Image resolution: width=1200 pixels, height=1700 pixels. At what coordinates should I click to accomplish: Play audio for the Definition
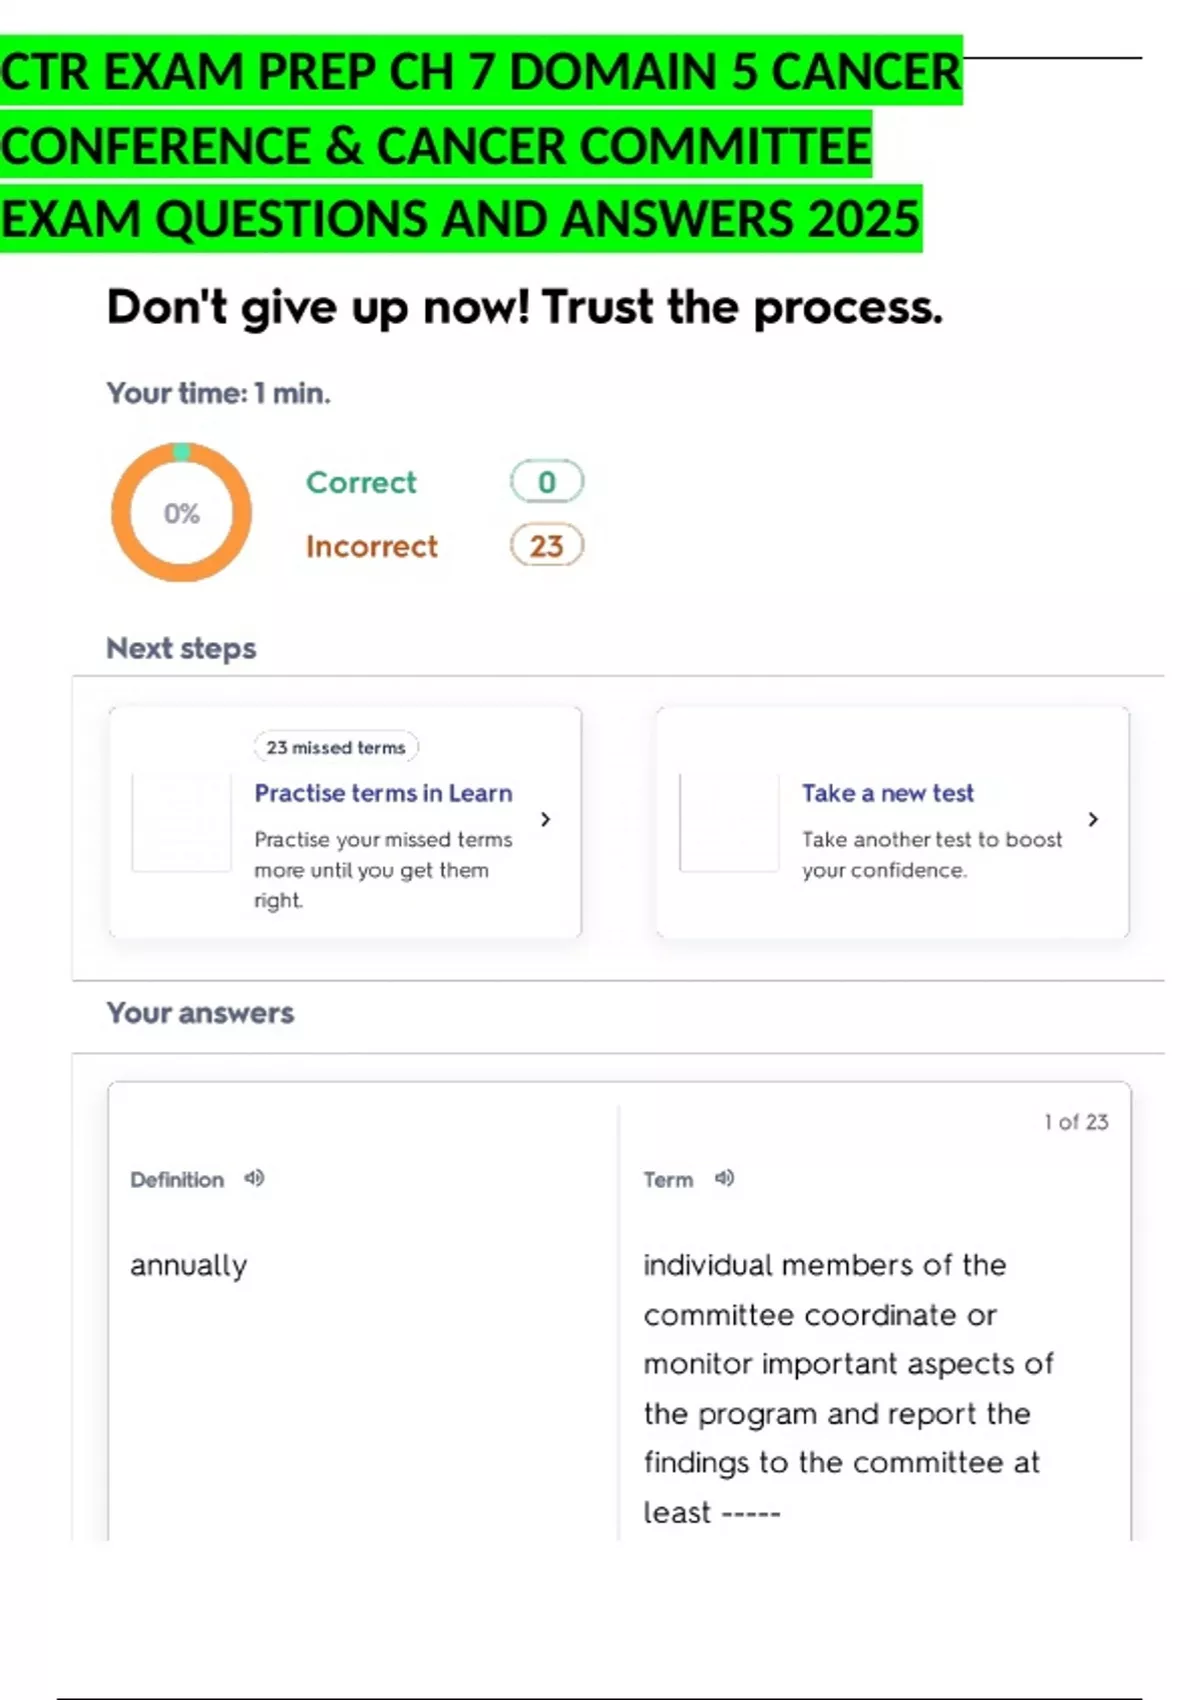255,1178
